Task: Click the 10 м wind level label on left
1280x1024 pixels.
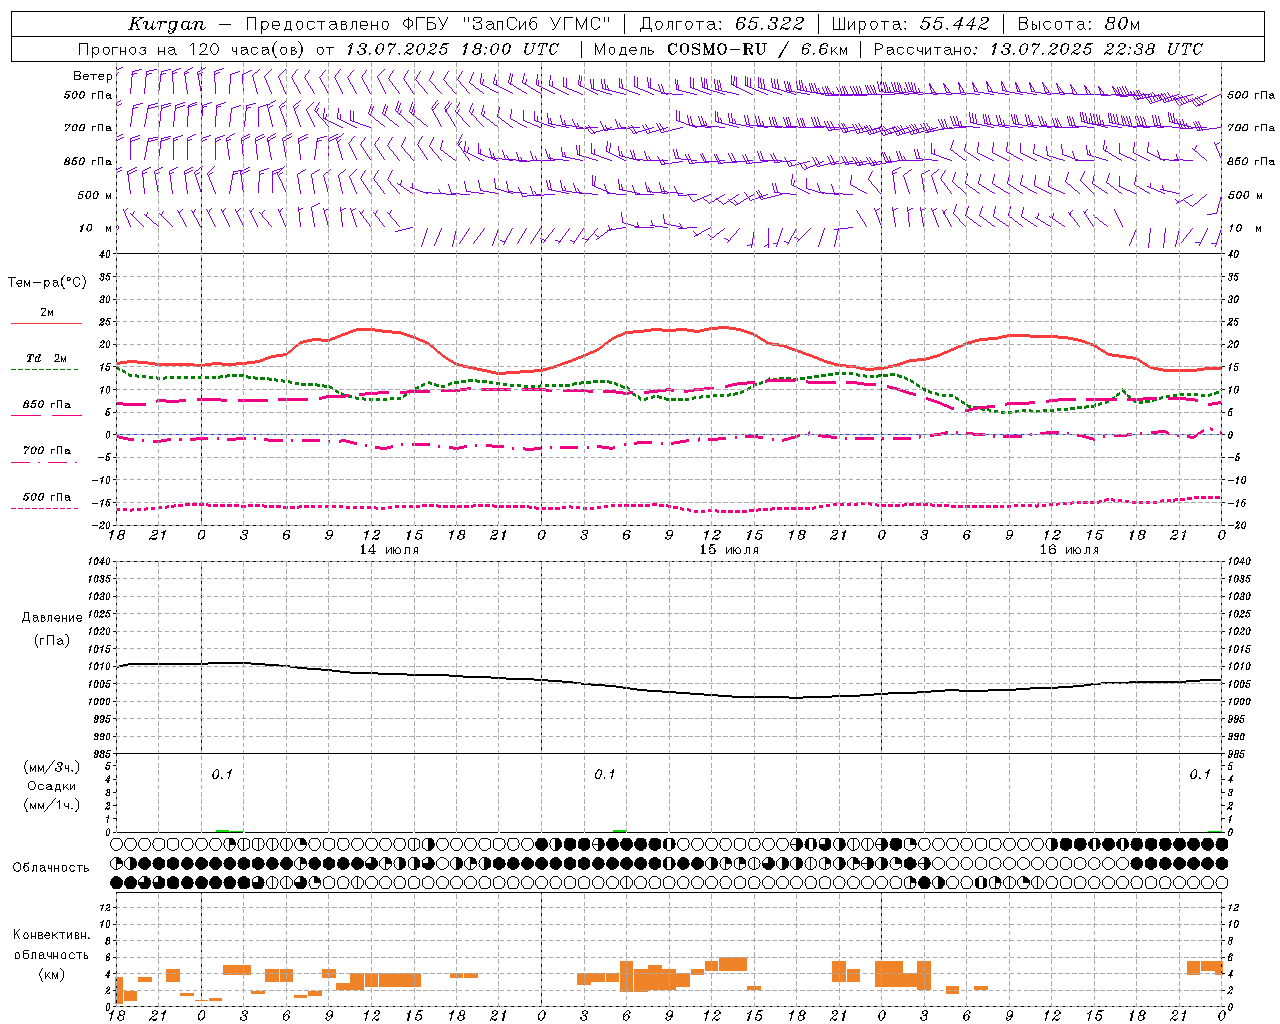Action: 96,228
